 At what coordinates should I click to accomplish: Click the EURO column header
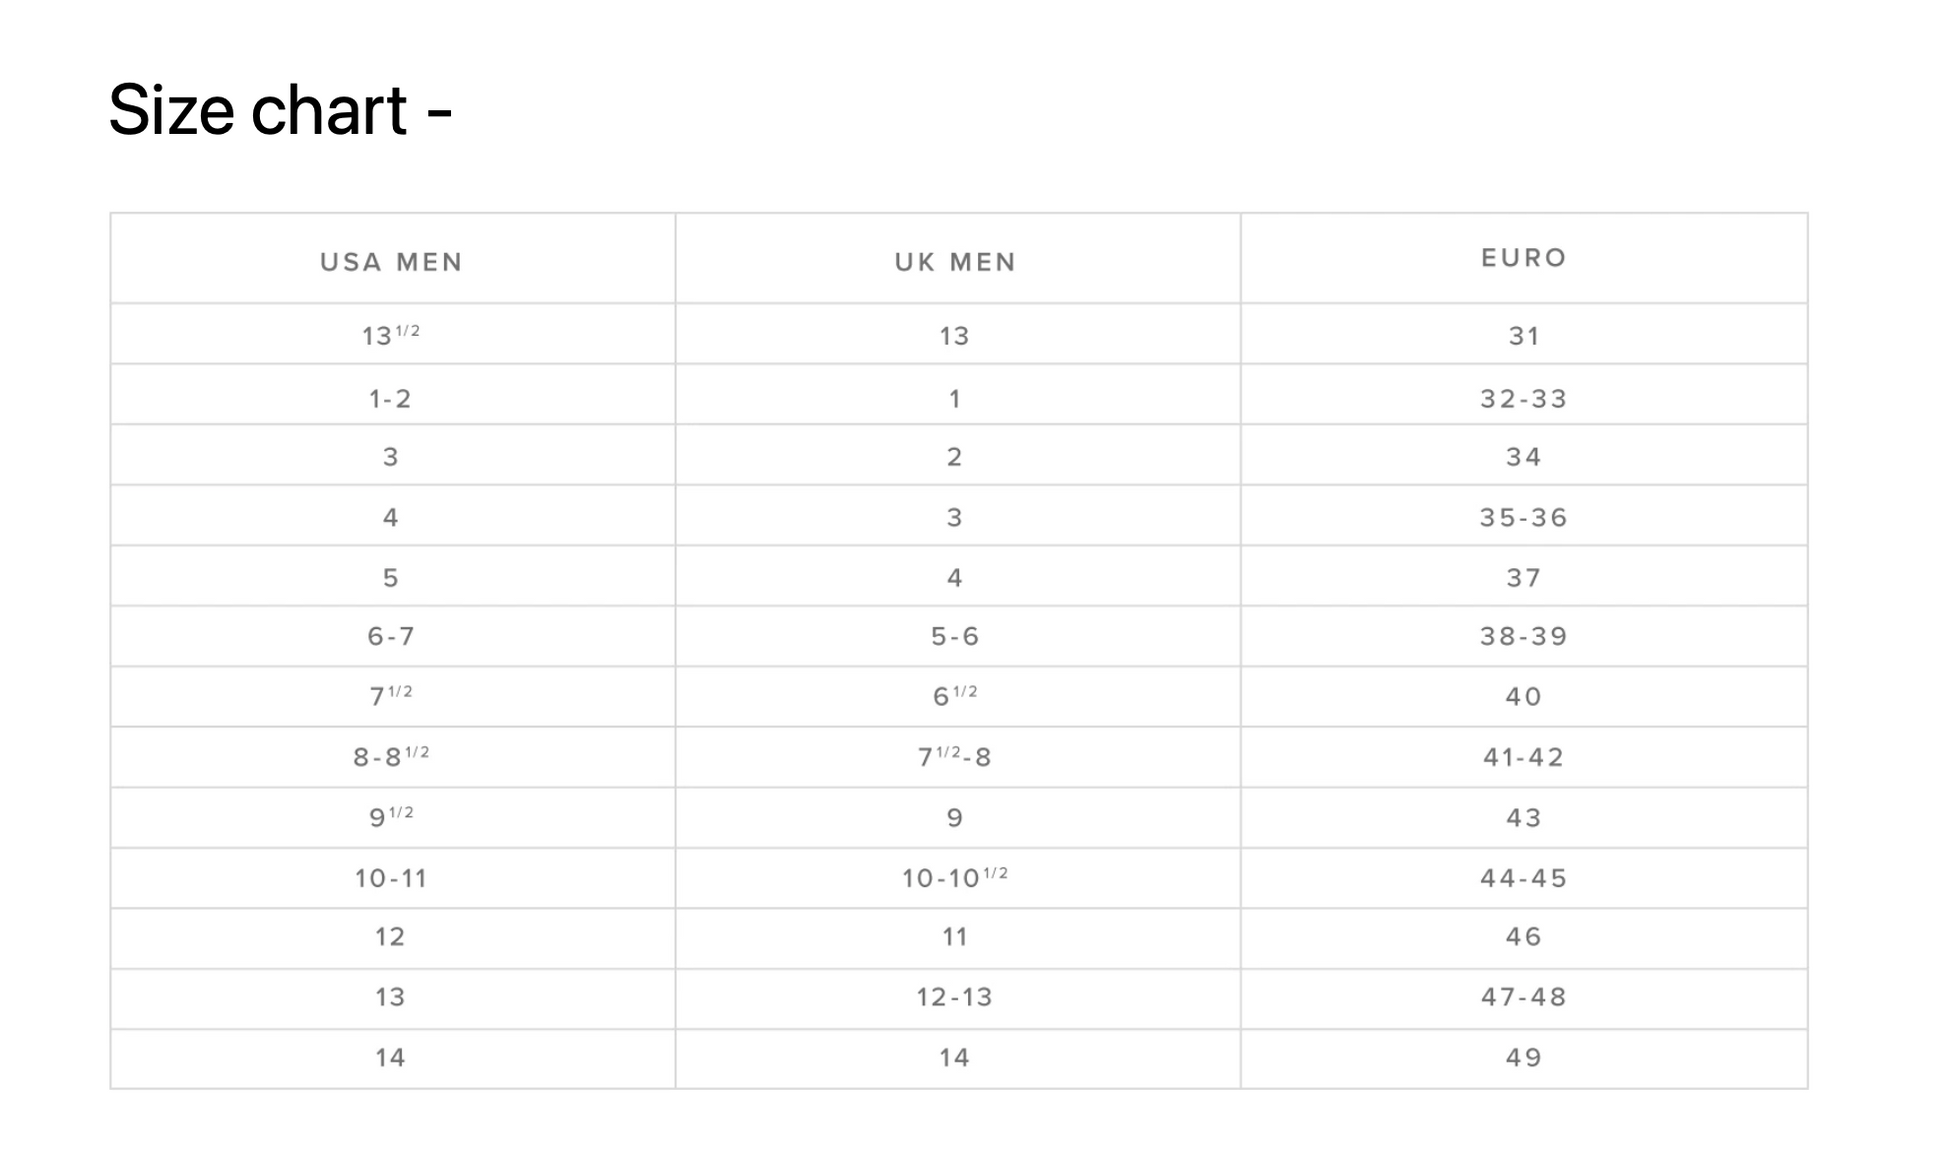(x=1523, y=258)
